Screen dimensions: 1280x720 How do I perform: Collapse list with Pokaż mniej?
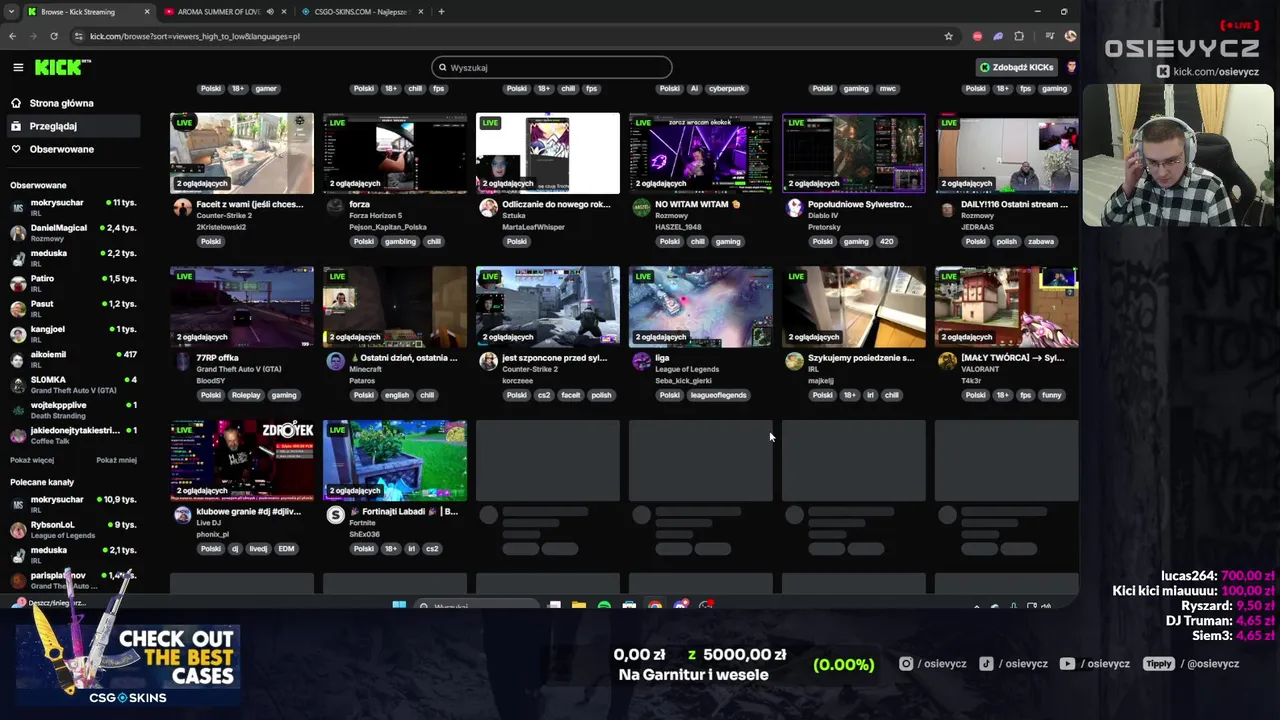[116, 460]
